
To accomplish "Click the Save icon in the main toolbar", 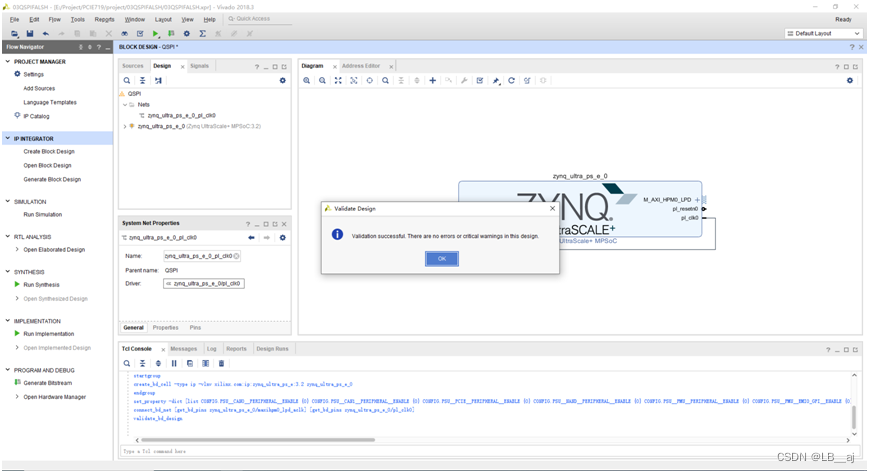I will point(30,34).
